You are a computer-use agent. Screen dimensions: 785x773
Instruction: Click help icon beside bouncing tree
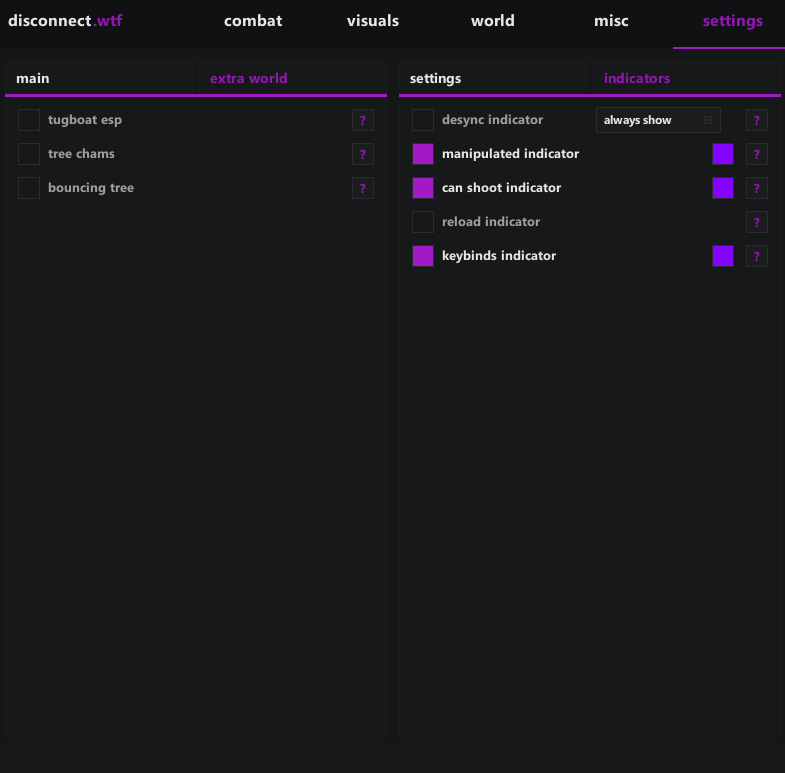tap(362, 188)
